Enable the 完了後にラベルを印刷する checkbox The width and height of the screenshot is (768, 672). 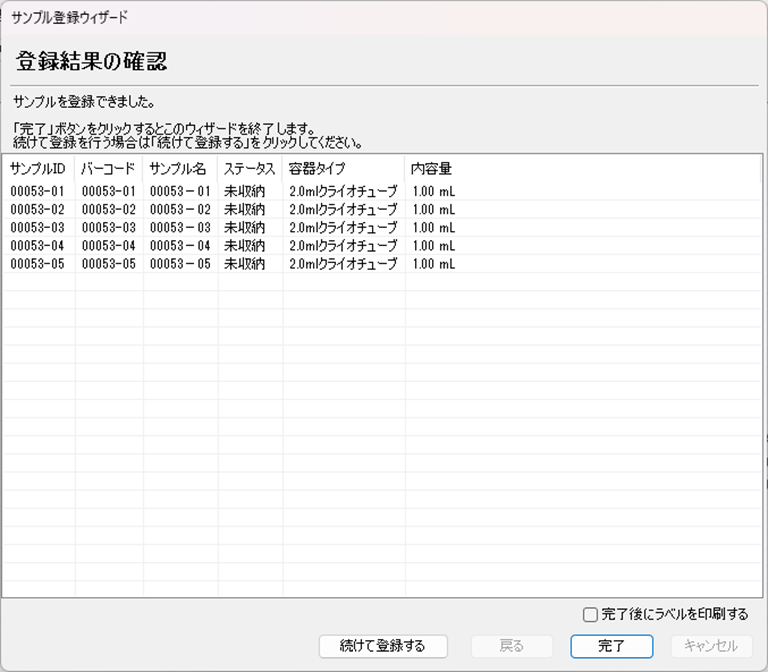tap(591, 614)
